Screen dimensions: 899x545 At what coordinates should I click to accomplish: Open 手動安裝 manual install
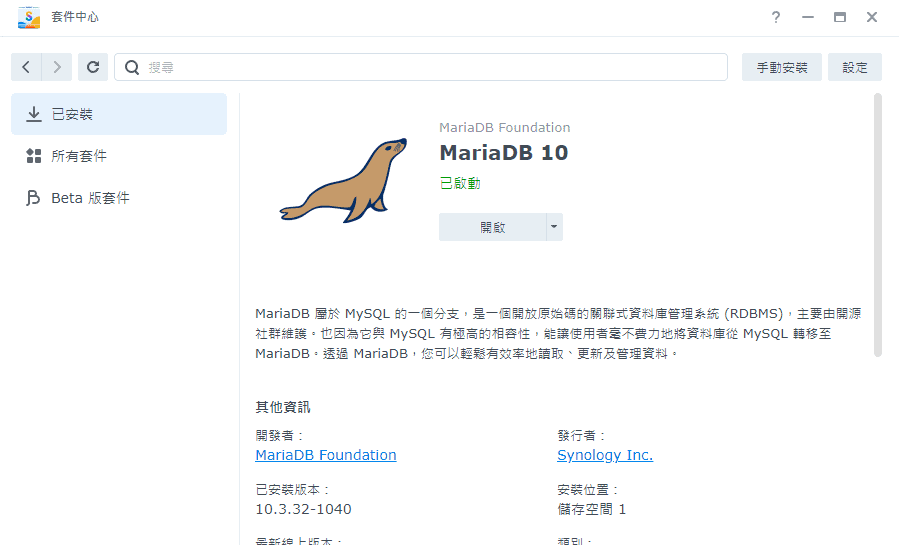[781, 67]
